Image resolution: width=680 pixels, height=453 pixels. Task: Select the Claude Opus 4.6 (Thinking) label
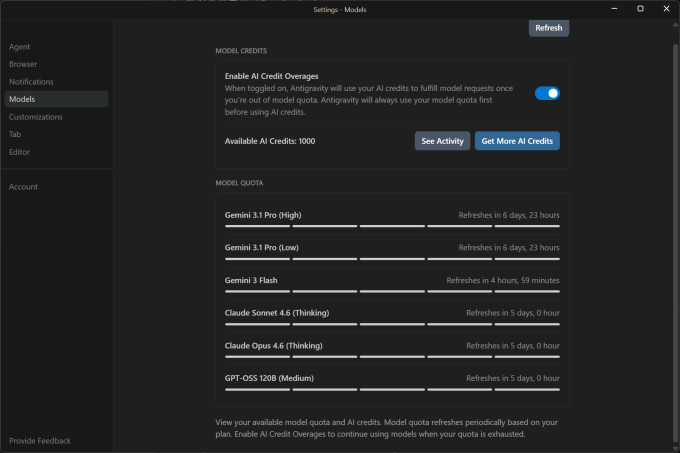pyautogui.click(x=274, y=345)
